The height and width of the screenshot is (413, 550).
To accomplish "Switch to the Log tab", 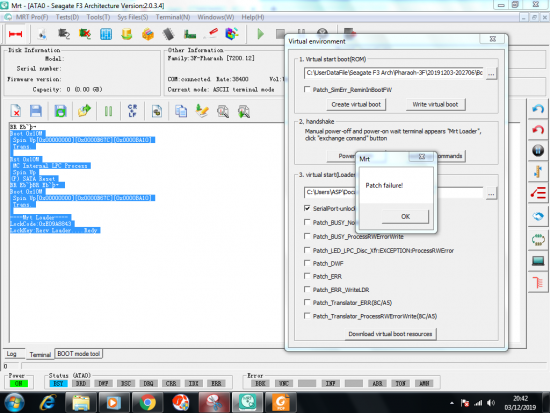I will [12, 354].
